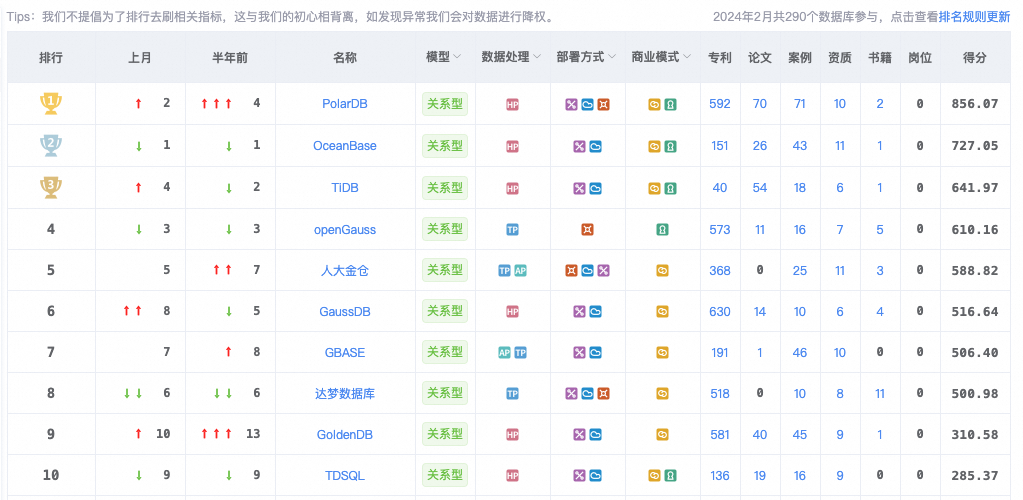The image size is (1023, 500).
Task: Click the HP icon in the GoldenDB row
Action: pos(513,435)
